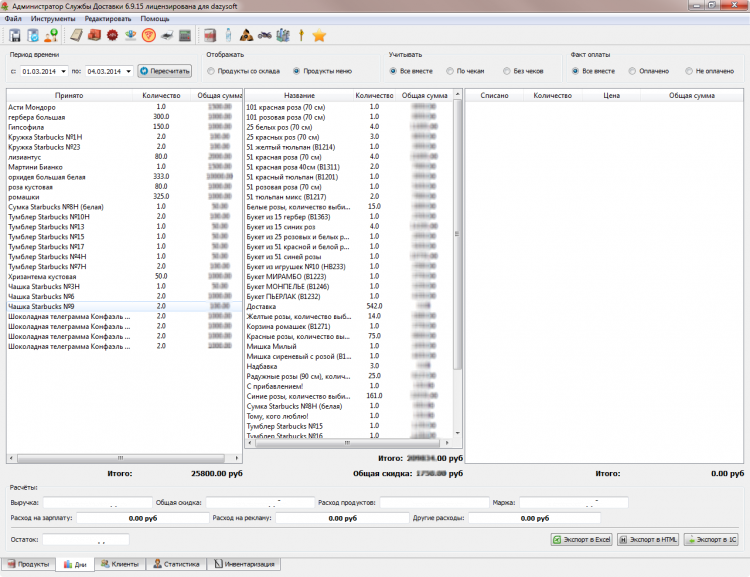Open the start date 01.03.2014 dropdown
The height and width of the screenshot is (577, 750).
pos(63,71)
